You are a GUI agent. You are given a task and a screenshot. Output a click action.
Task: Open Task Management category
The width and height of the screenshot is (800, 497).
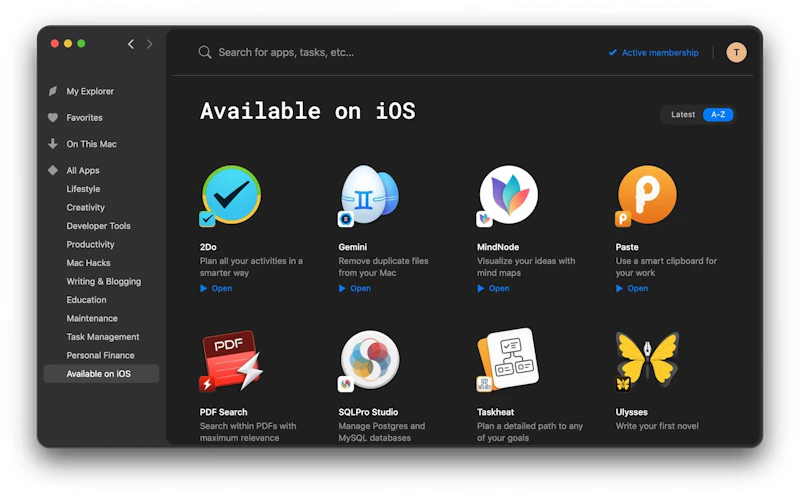point(103,337)
